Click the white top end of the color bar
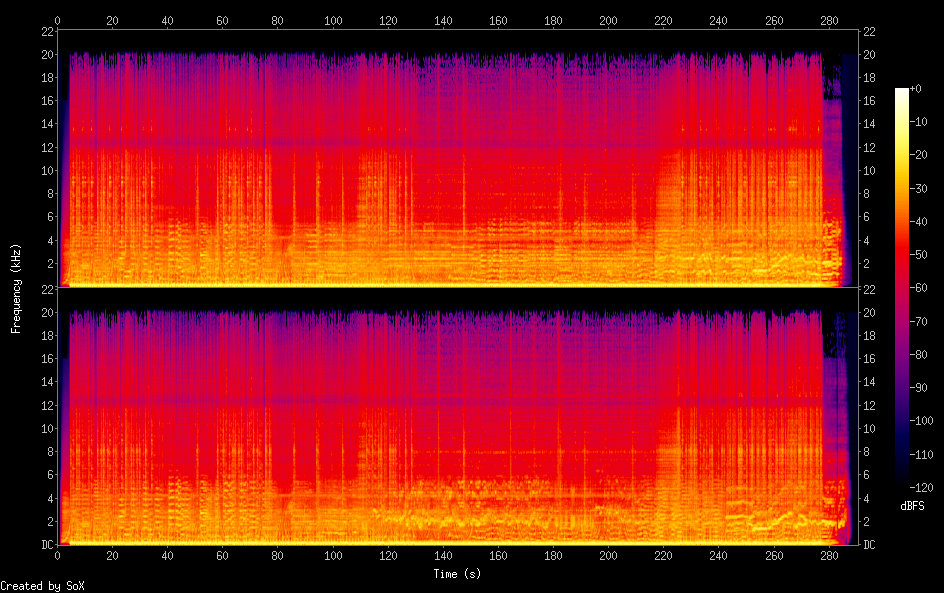The height and width of the screenshot is (593, 944). (x=902, y=92)
